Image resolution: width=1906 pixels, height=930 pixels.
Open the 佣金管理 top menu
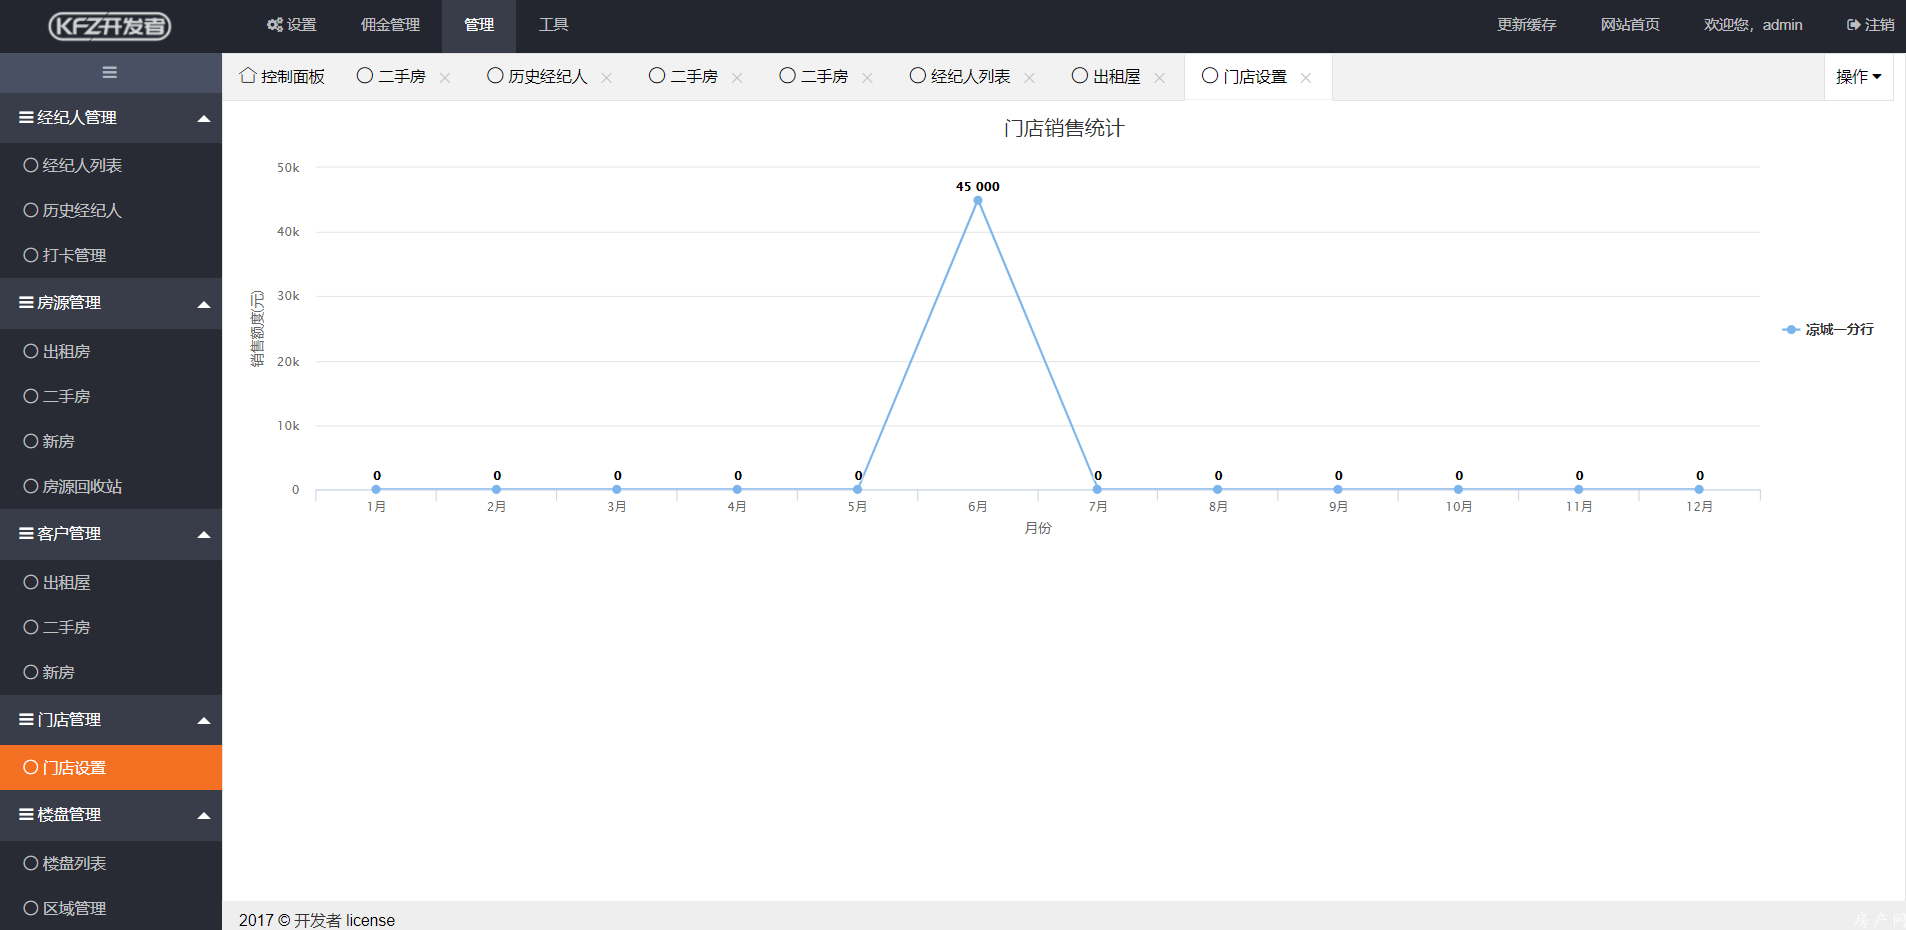coord(390,25)
